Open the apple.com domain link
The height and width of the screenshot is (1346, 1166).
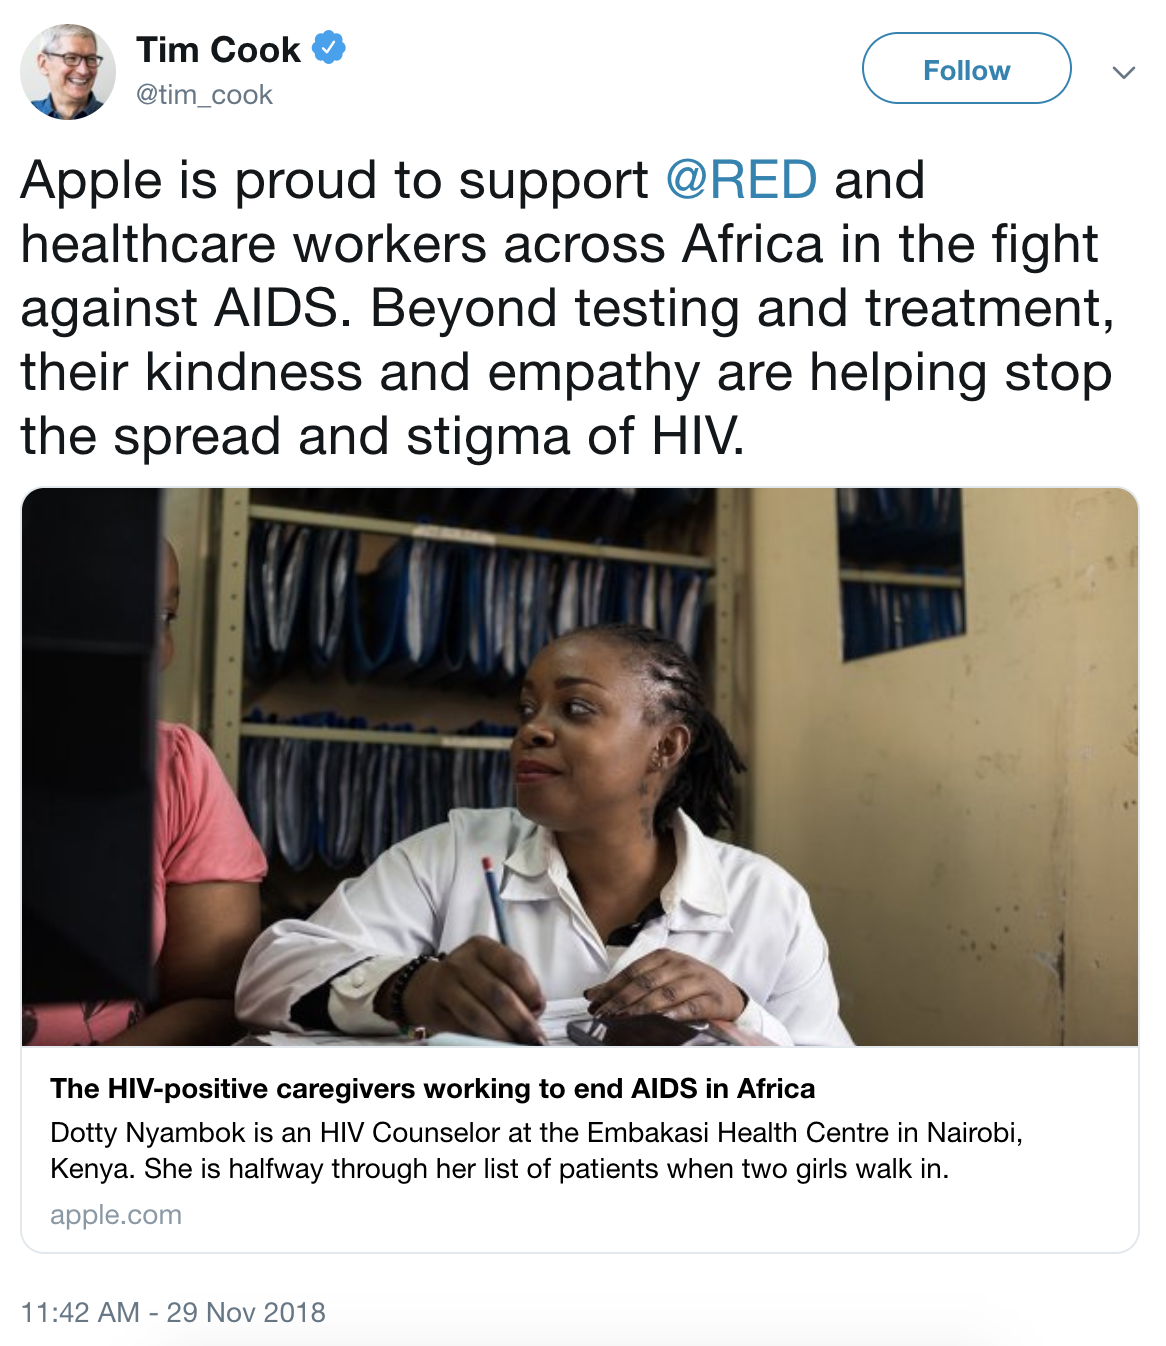click(x=116, y=1215)
